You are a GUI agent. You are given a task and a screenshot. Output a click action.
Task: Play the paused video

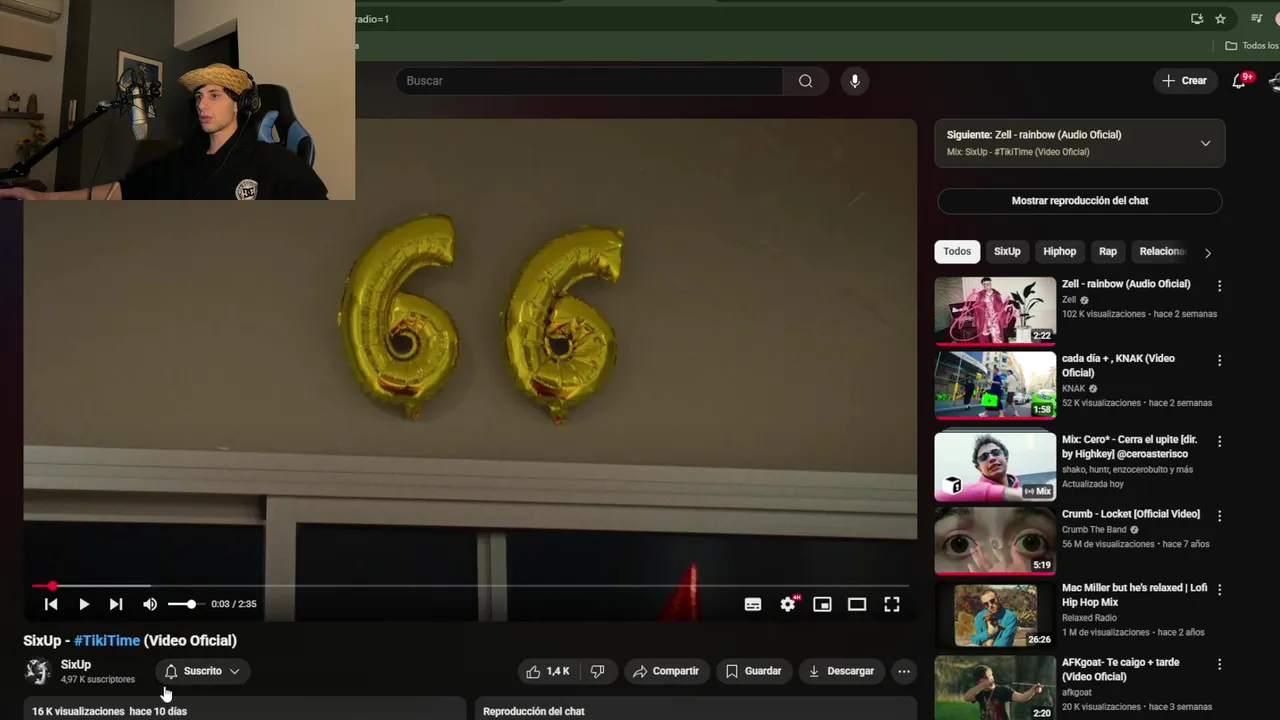coord(84,604)
